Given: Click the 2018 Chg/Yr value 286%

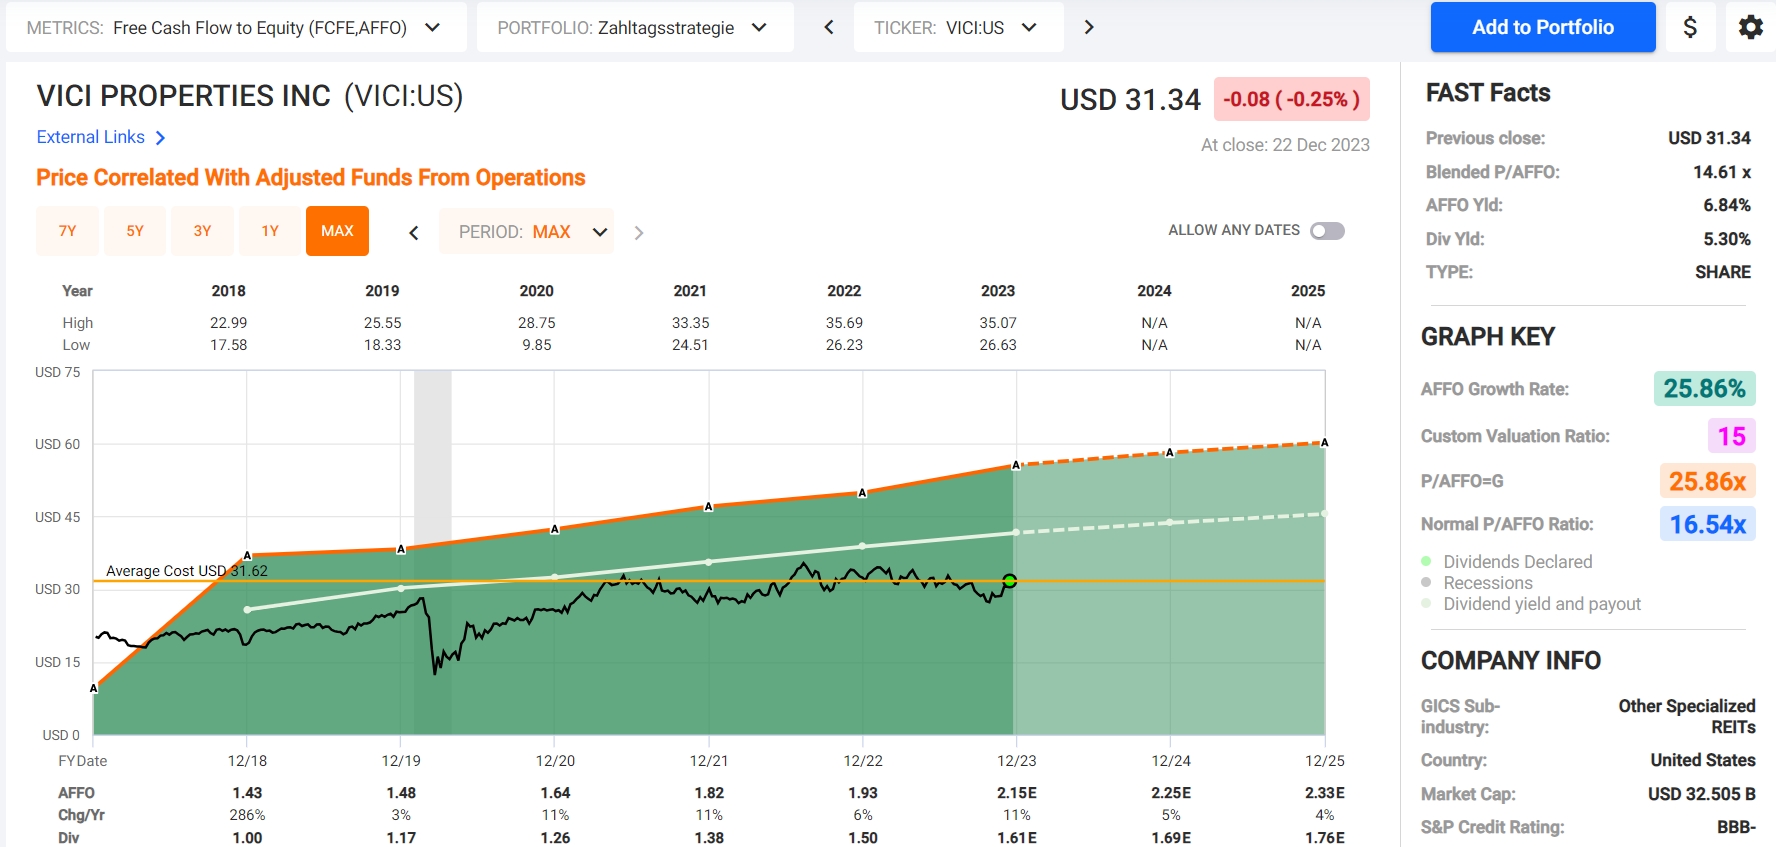Looking at the screenshot, I should point(247,815).
